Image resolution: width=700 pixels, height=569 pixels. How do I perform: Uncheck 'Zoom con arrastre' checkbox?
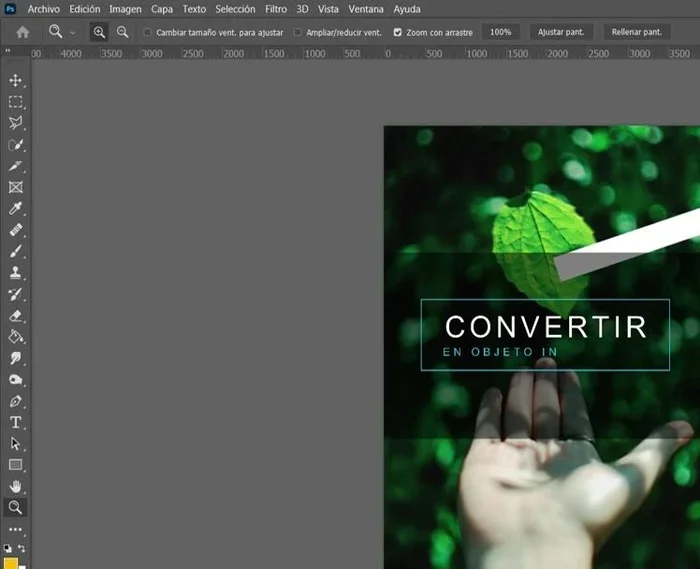click(x=398, y=32)
